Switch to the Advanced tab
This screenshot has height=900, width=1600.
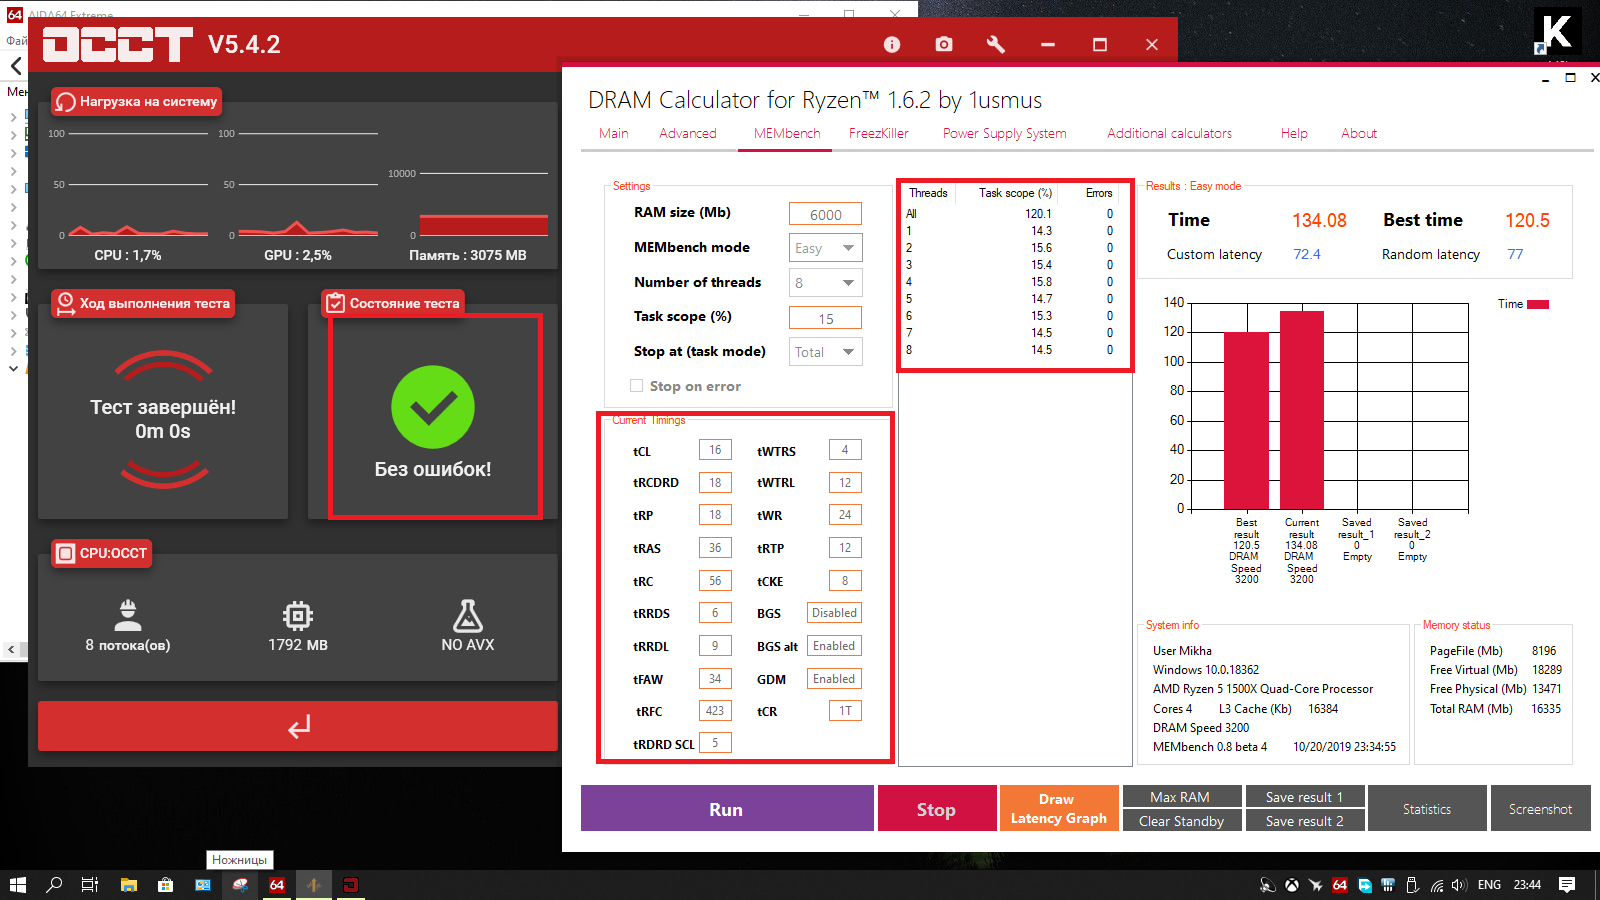click(688, 133)
